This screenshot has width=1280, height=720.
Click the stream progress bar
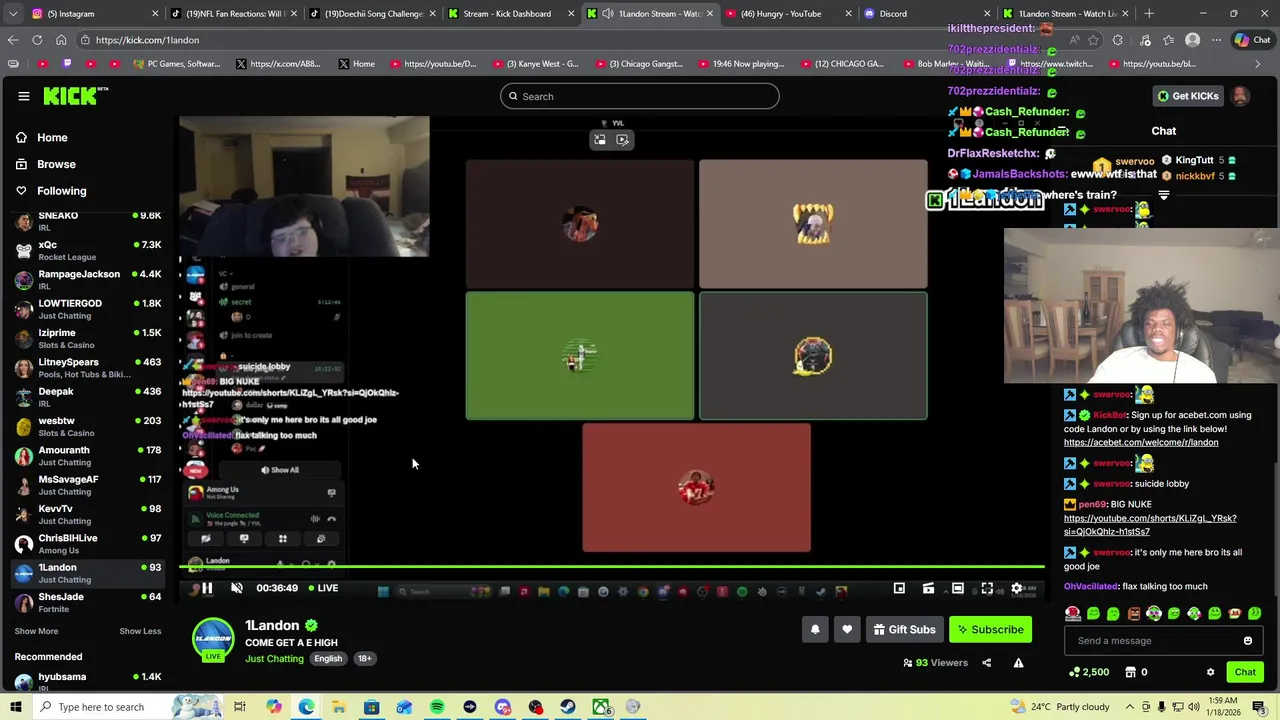click(x=612, y=568)
